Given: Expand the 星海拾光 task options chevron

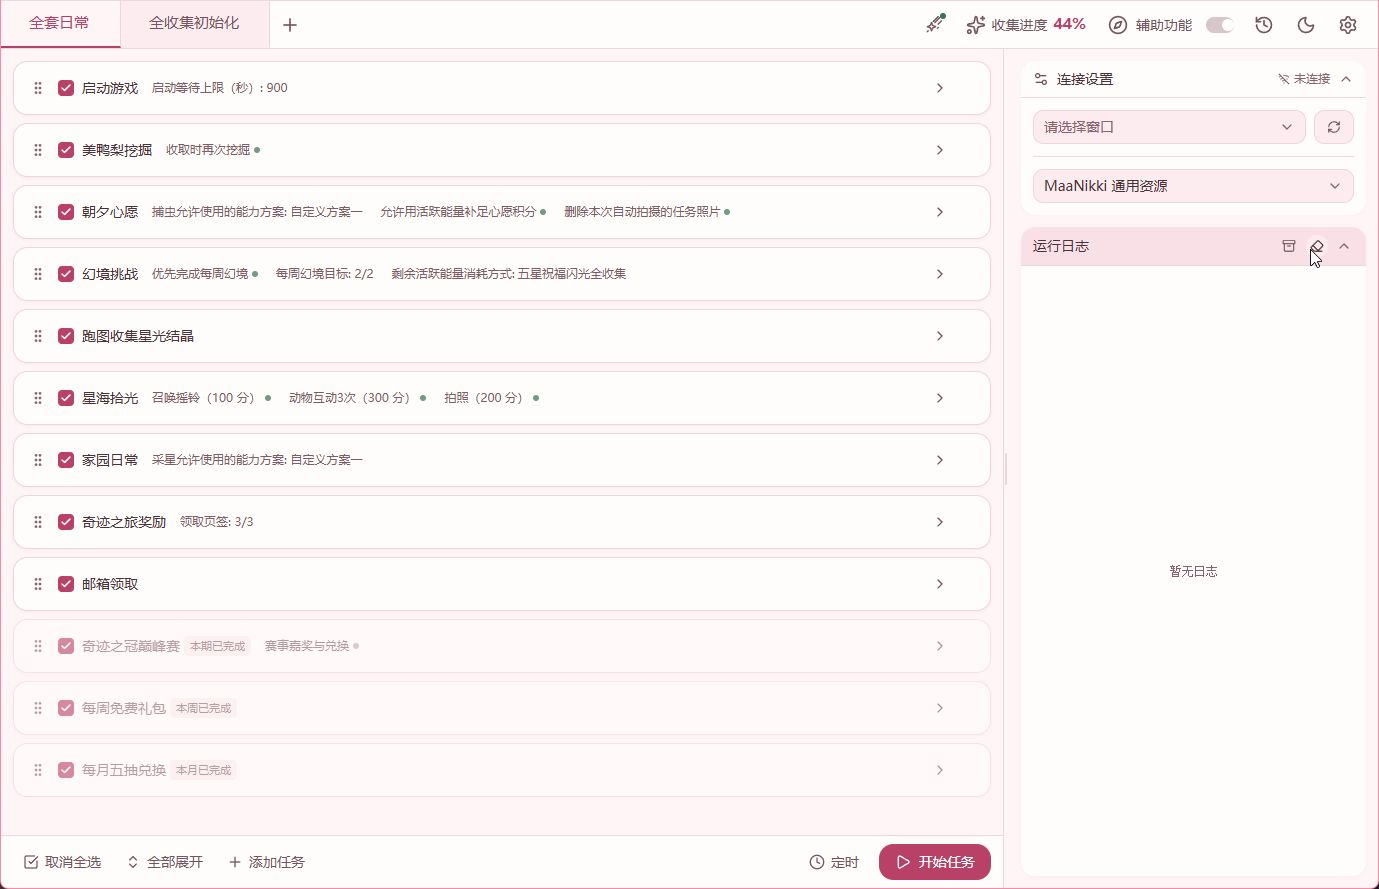Looking at the screenshot, I should point(940,398).
